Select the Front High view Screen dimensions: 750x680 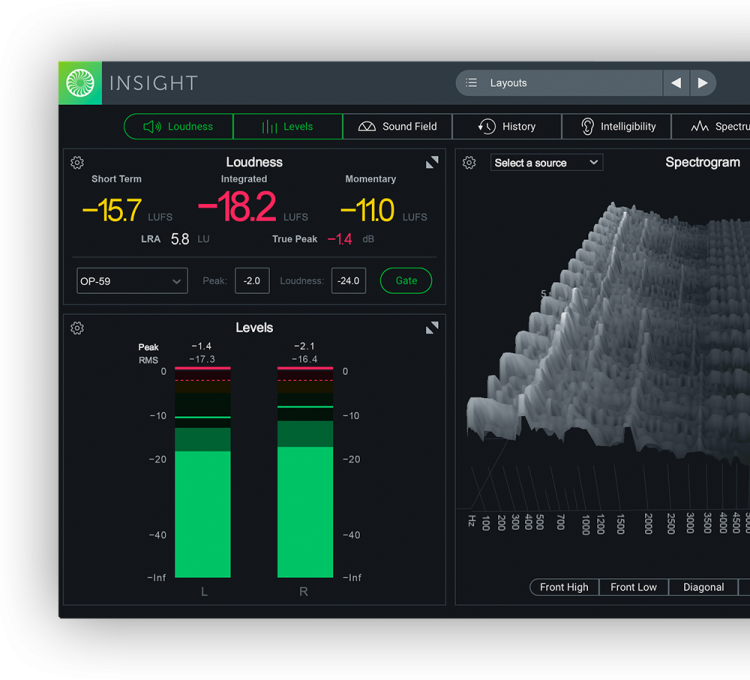[x=564, y=587]
